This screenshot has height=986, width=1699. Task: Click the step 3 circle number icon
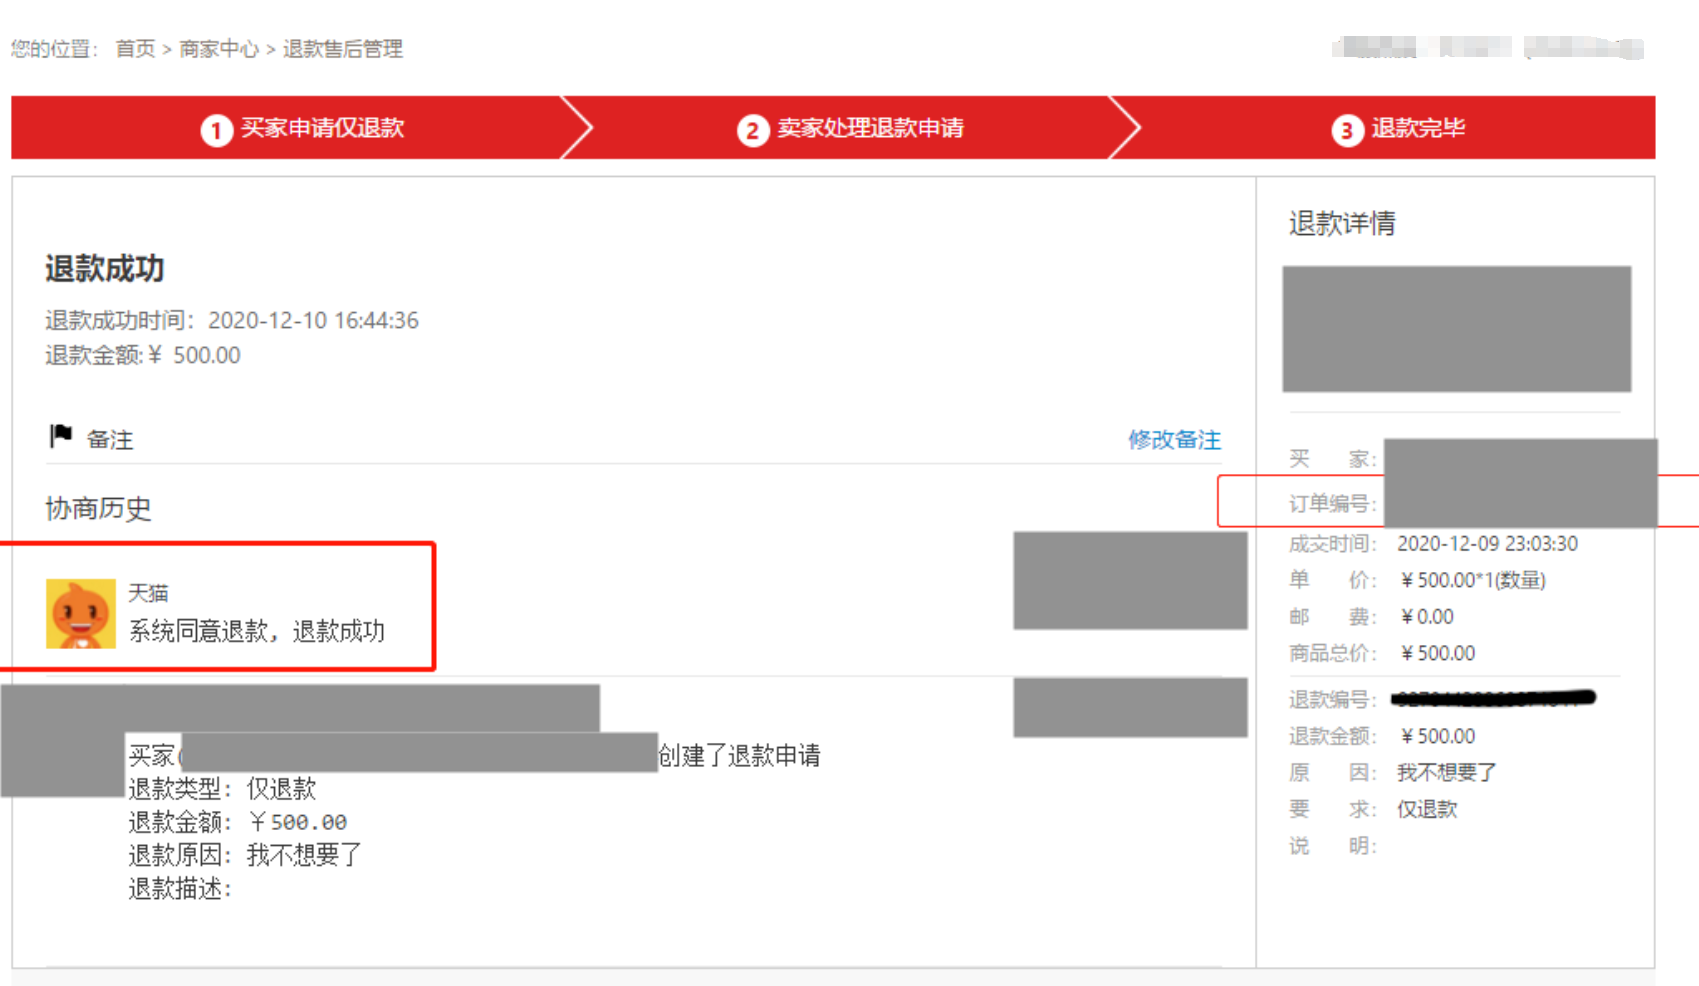pyautogui.click(x=1347, y=130)
